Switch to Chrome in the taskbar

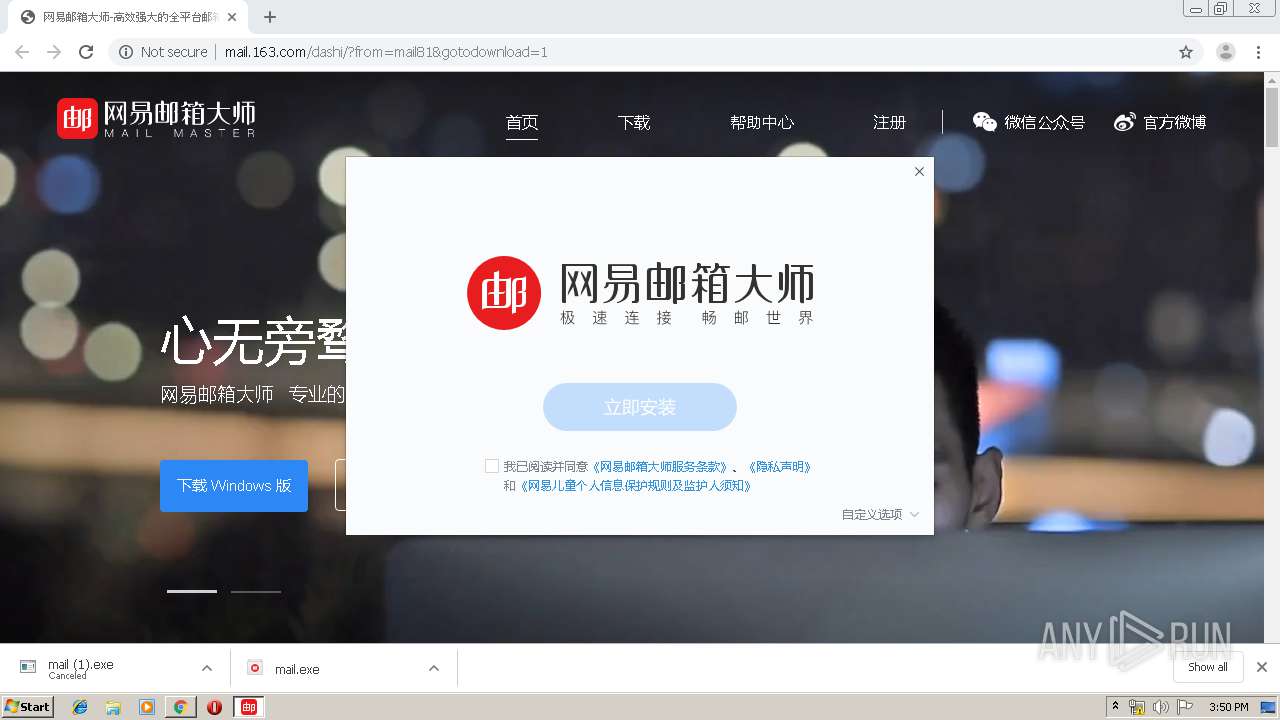click(180, 707)
